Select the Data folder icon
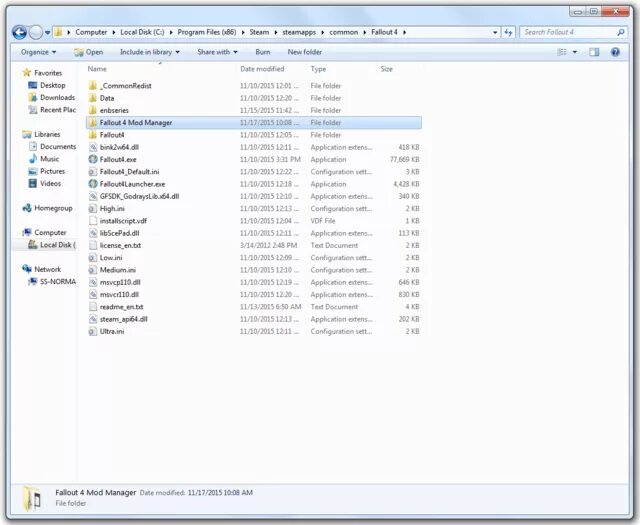The image size is (640, 525). pos(93,98)
